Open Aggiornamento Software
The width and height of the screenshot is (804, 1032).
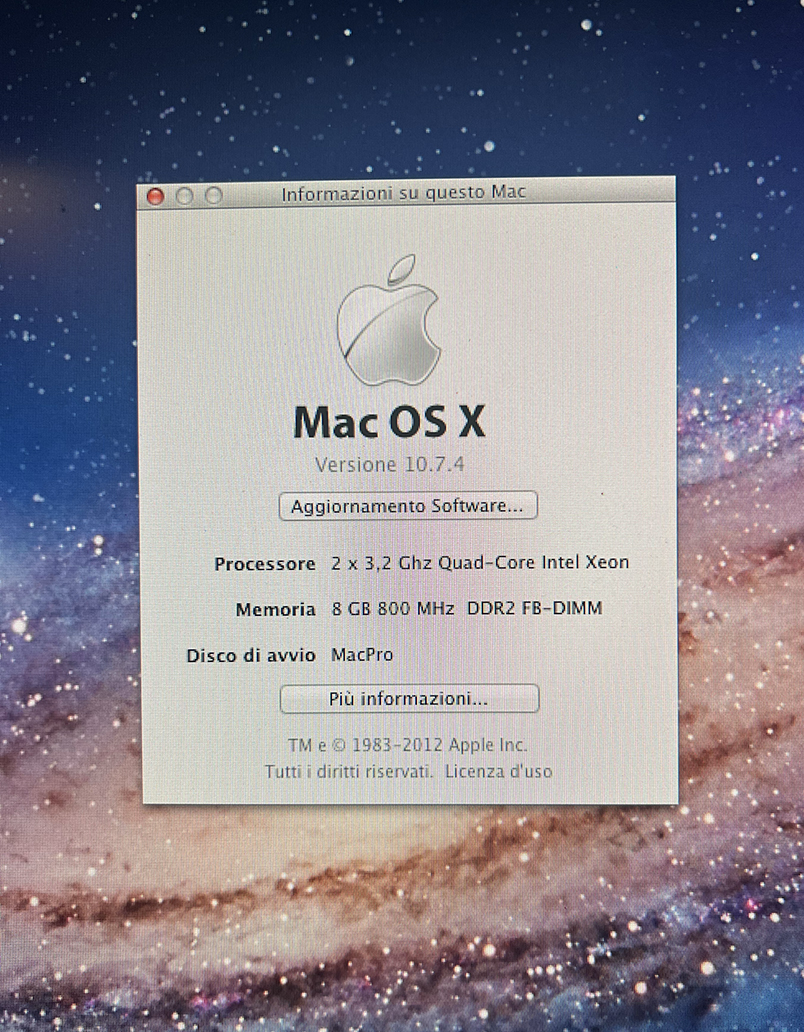tap(407, 506)
